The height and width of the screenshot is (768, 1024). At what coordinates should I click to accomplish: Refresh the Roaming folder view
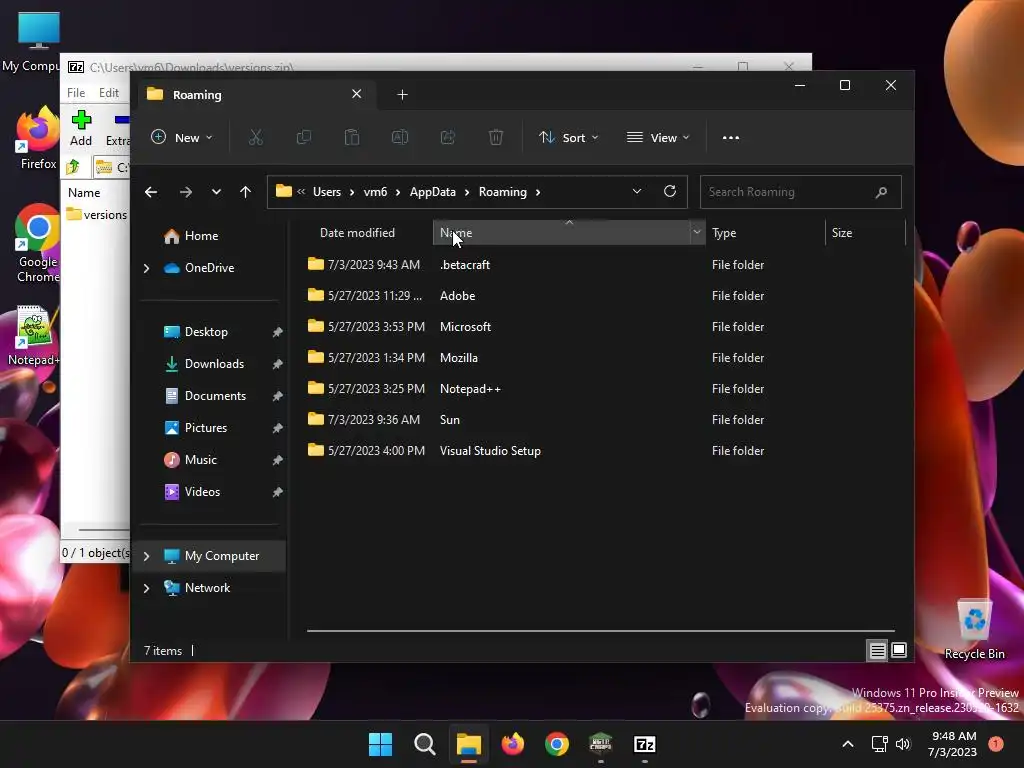(x=670, y=191)
